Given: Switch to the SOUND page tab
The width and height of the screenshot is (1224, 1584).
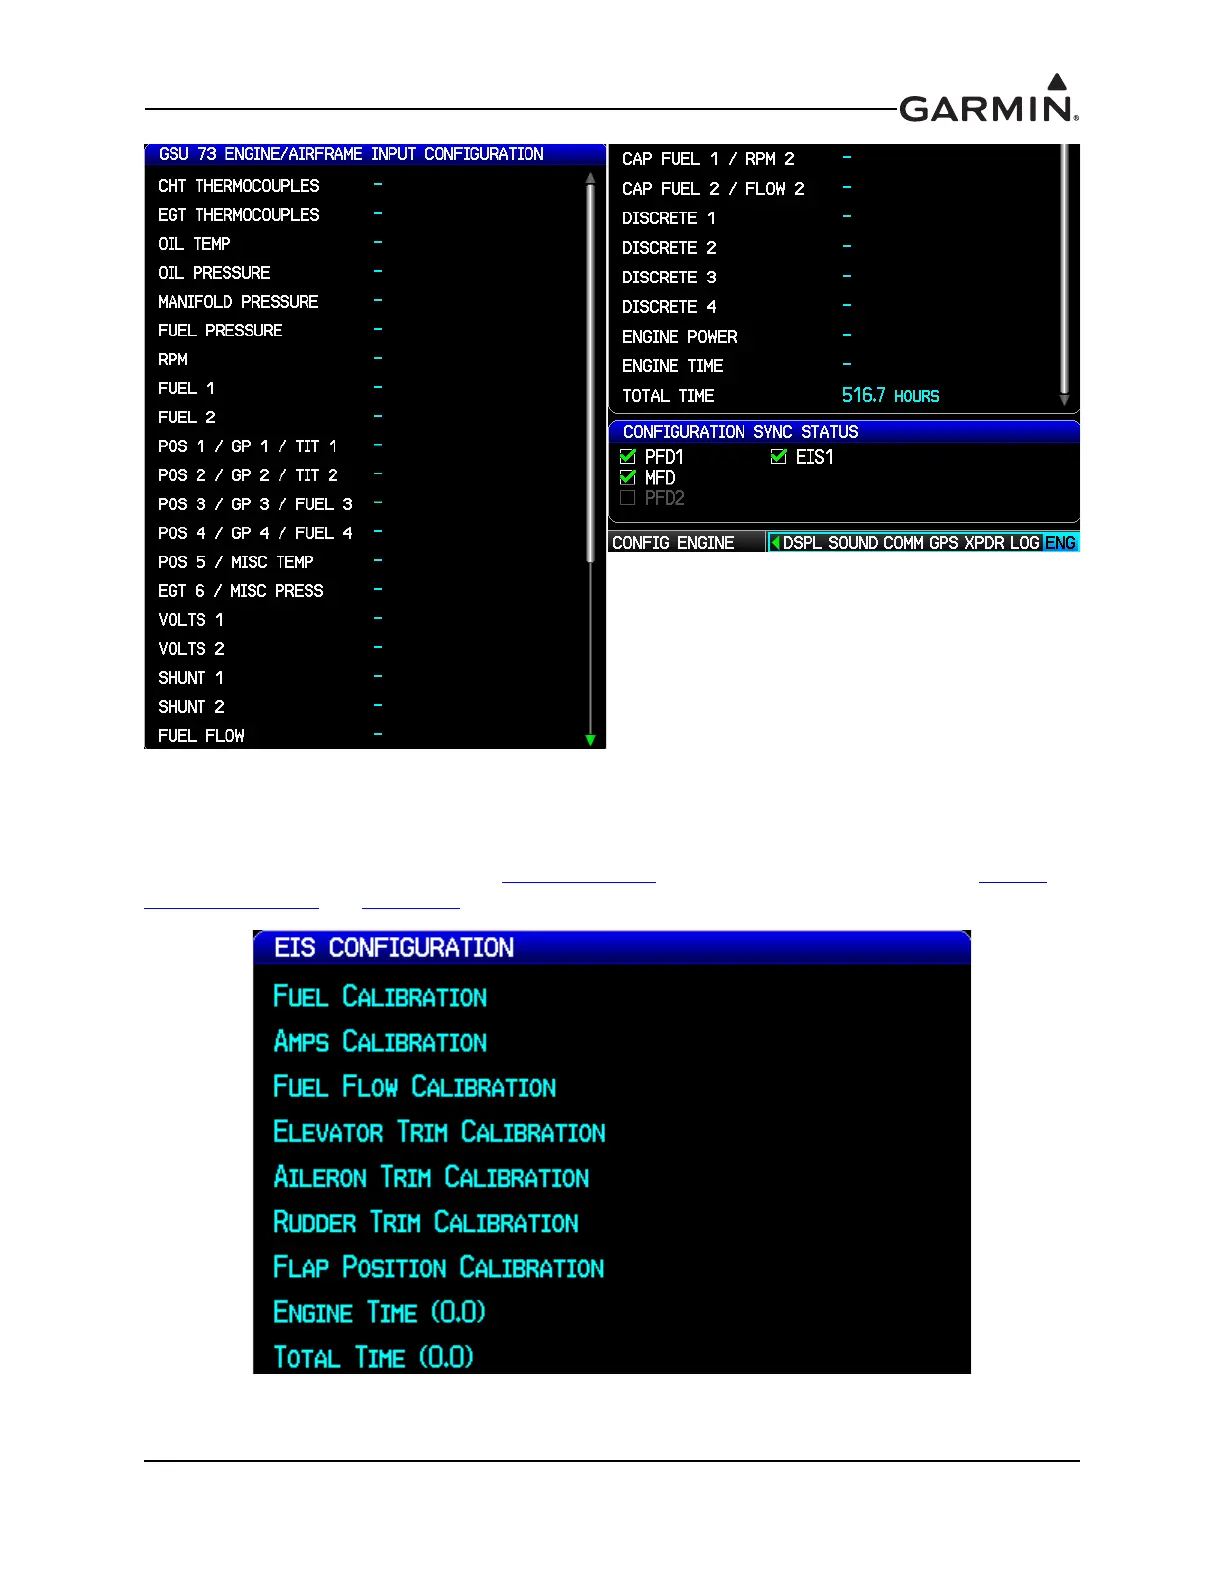Looking at the screenshot, I should click(x=853, y=543).
